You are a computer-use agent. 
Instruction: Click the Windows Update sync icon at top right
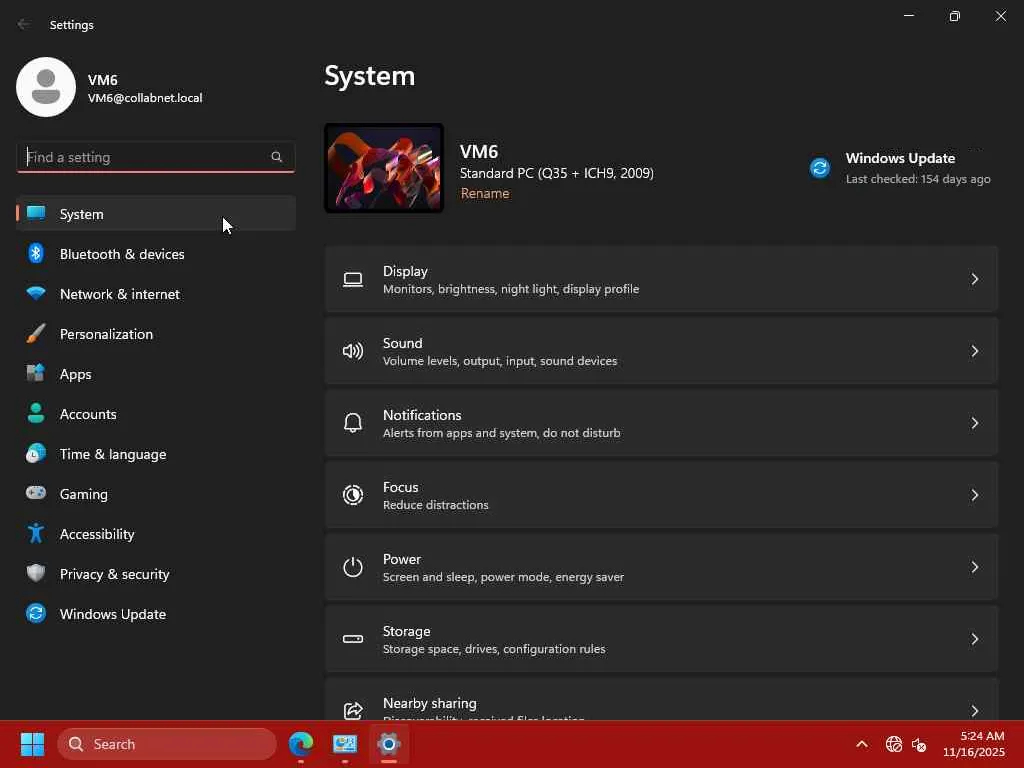(820, 168)
